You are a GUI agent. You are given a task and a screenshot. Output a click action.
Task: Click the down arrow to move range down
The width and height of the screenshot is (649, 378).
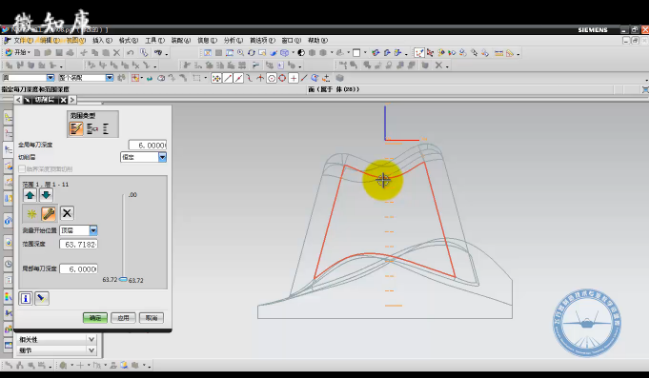[46, 195]
